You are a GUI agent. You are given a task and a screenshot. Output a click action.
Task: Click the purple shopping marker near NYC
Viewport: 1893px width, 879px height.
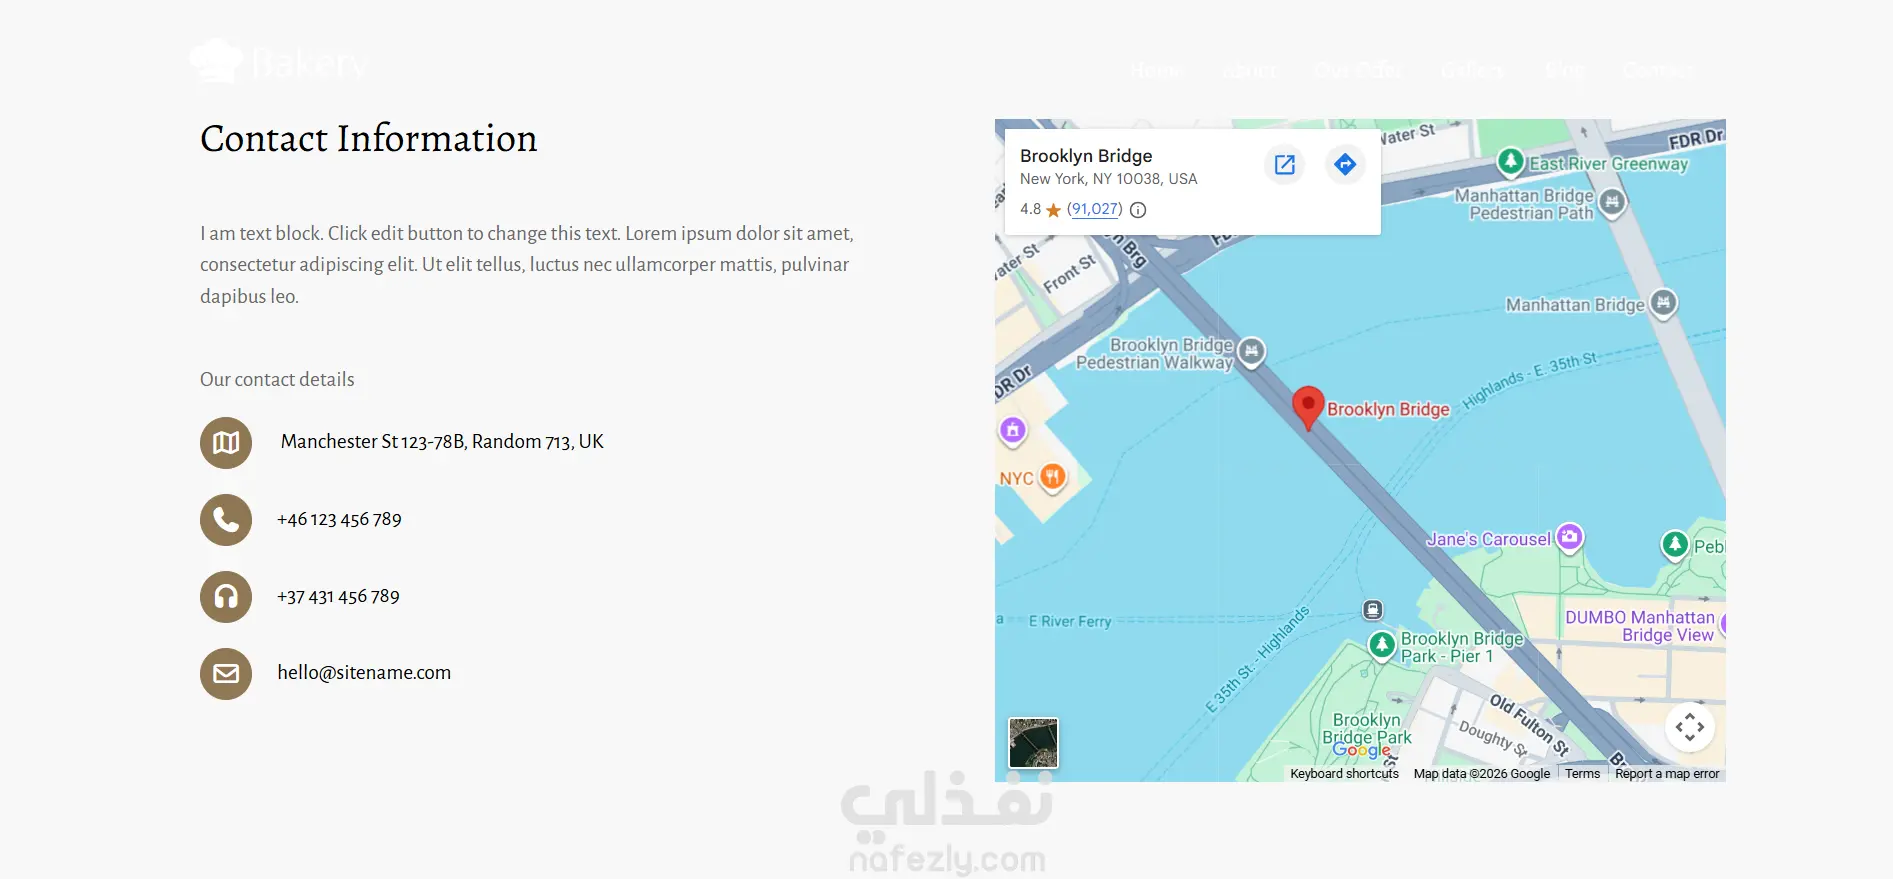1013,430
